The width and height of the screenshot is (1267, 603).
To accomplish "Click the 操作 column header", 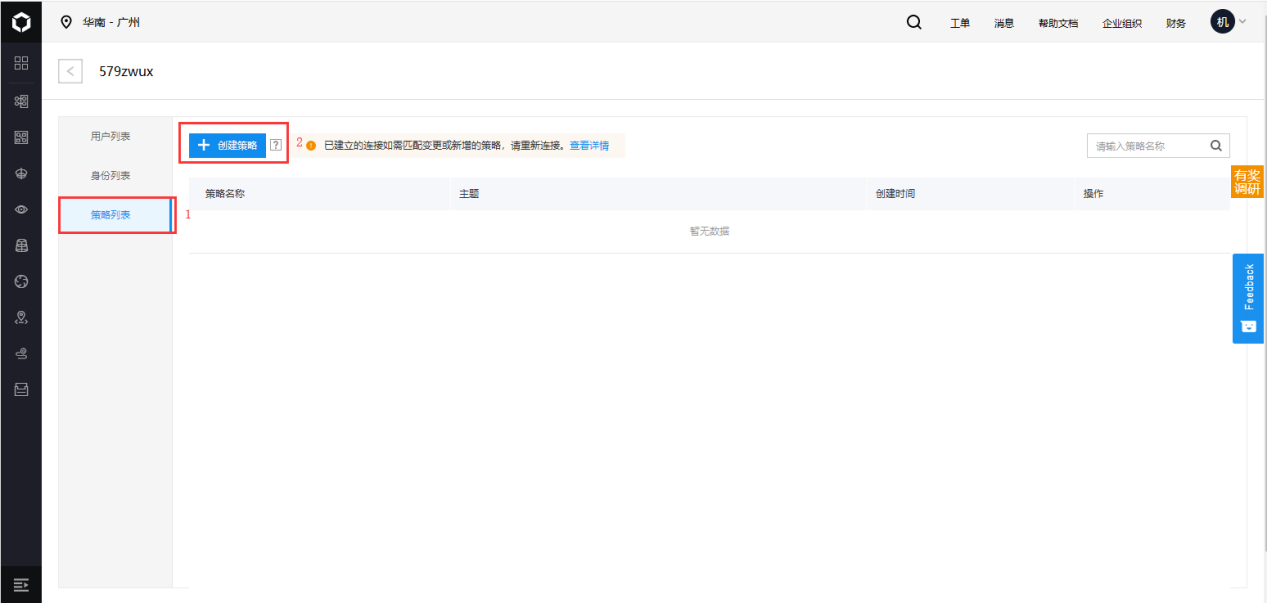I will tap(1093, 194).
